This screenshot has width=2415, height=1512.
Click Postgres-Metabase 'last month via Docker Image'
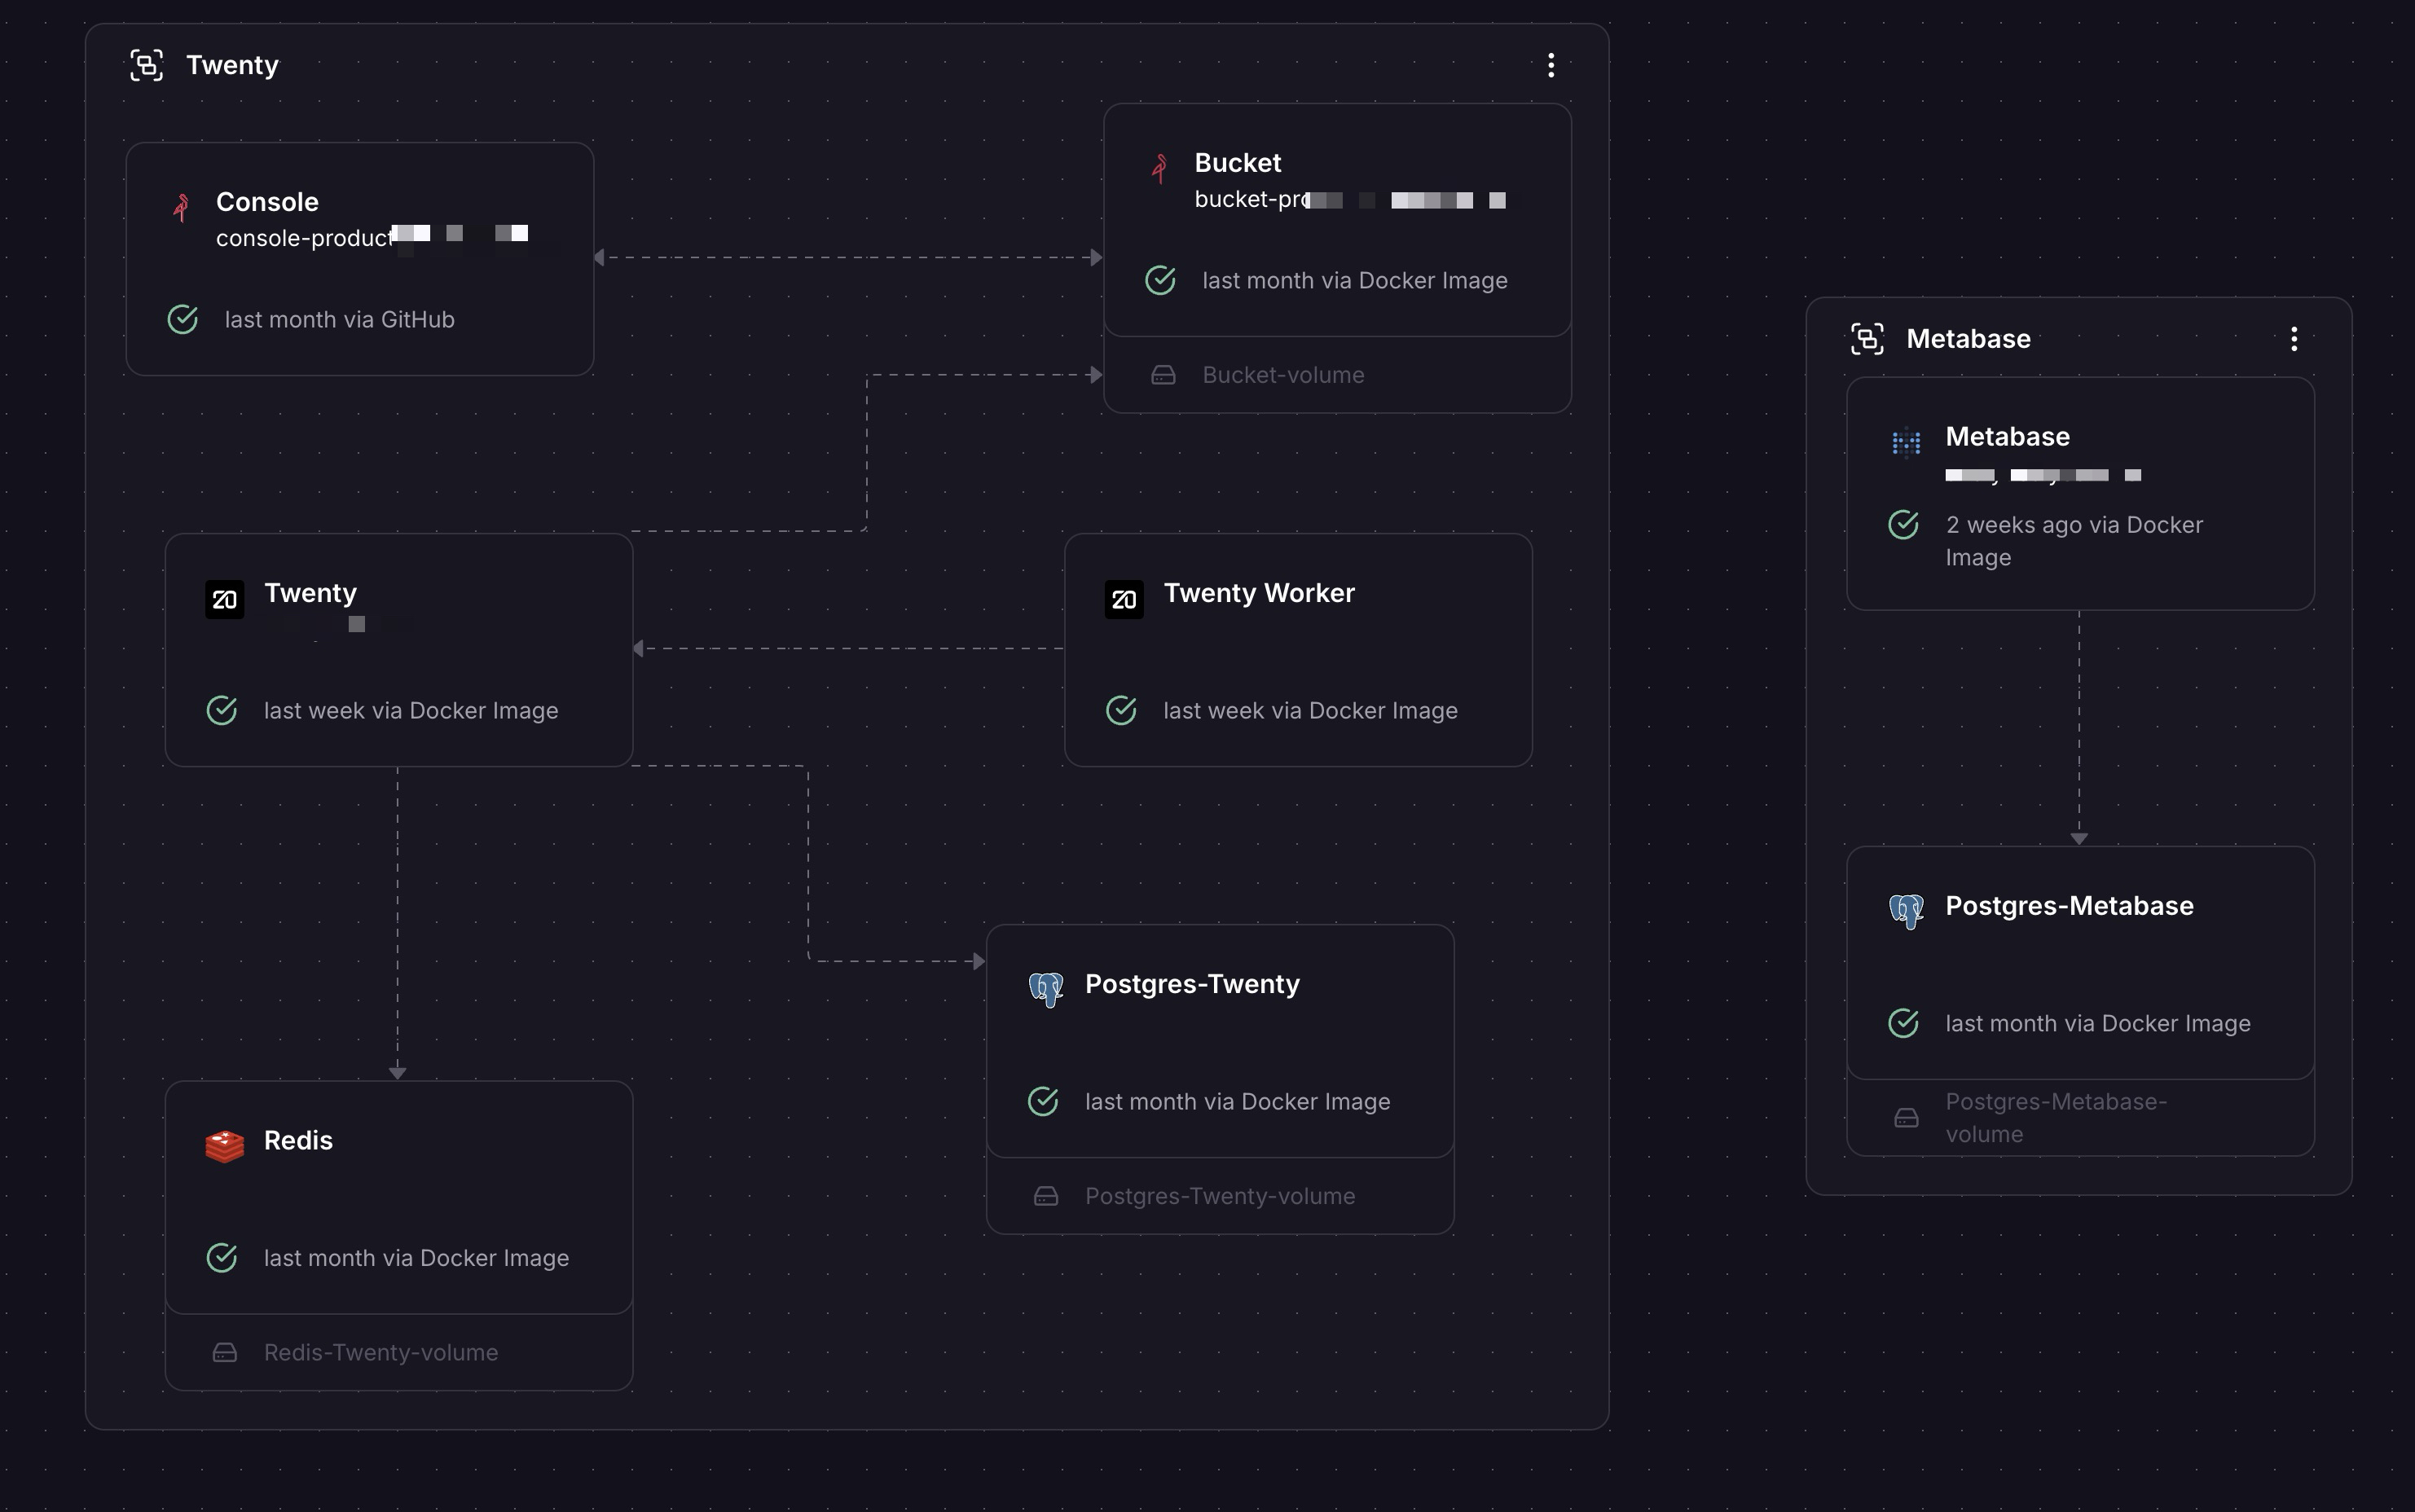[2097, 1024]
